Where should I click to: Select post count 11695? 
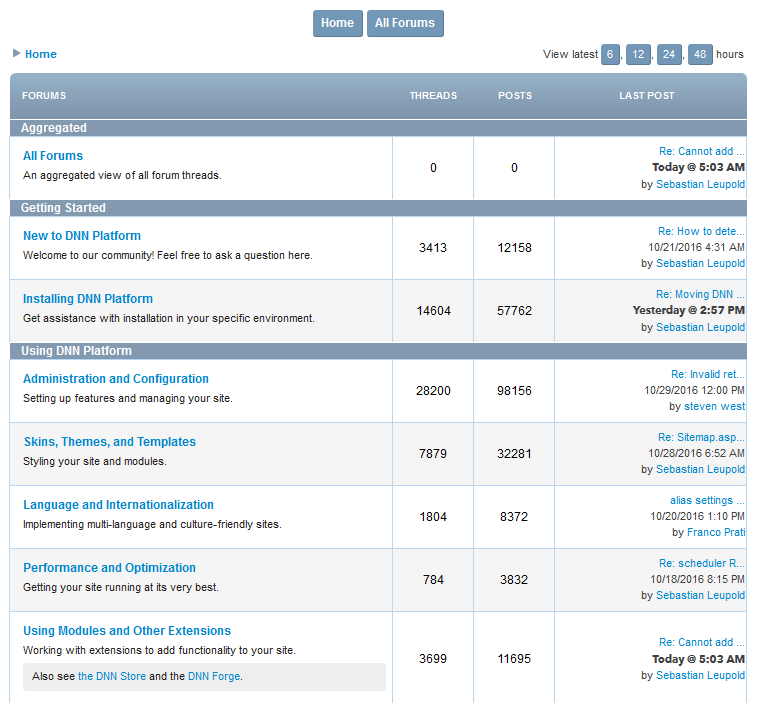514,659
